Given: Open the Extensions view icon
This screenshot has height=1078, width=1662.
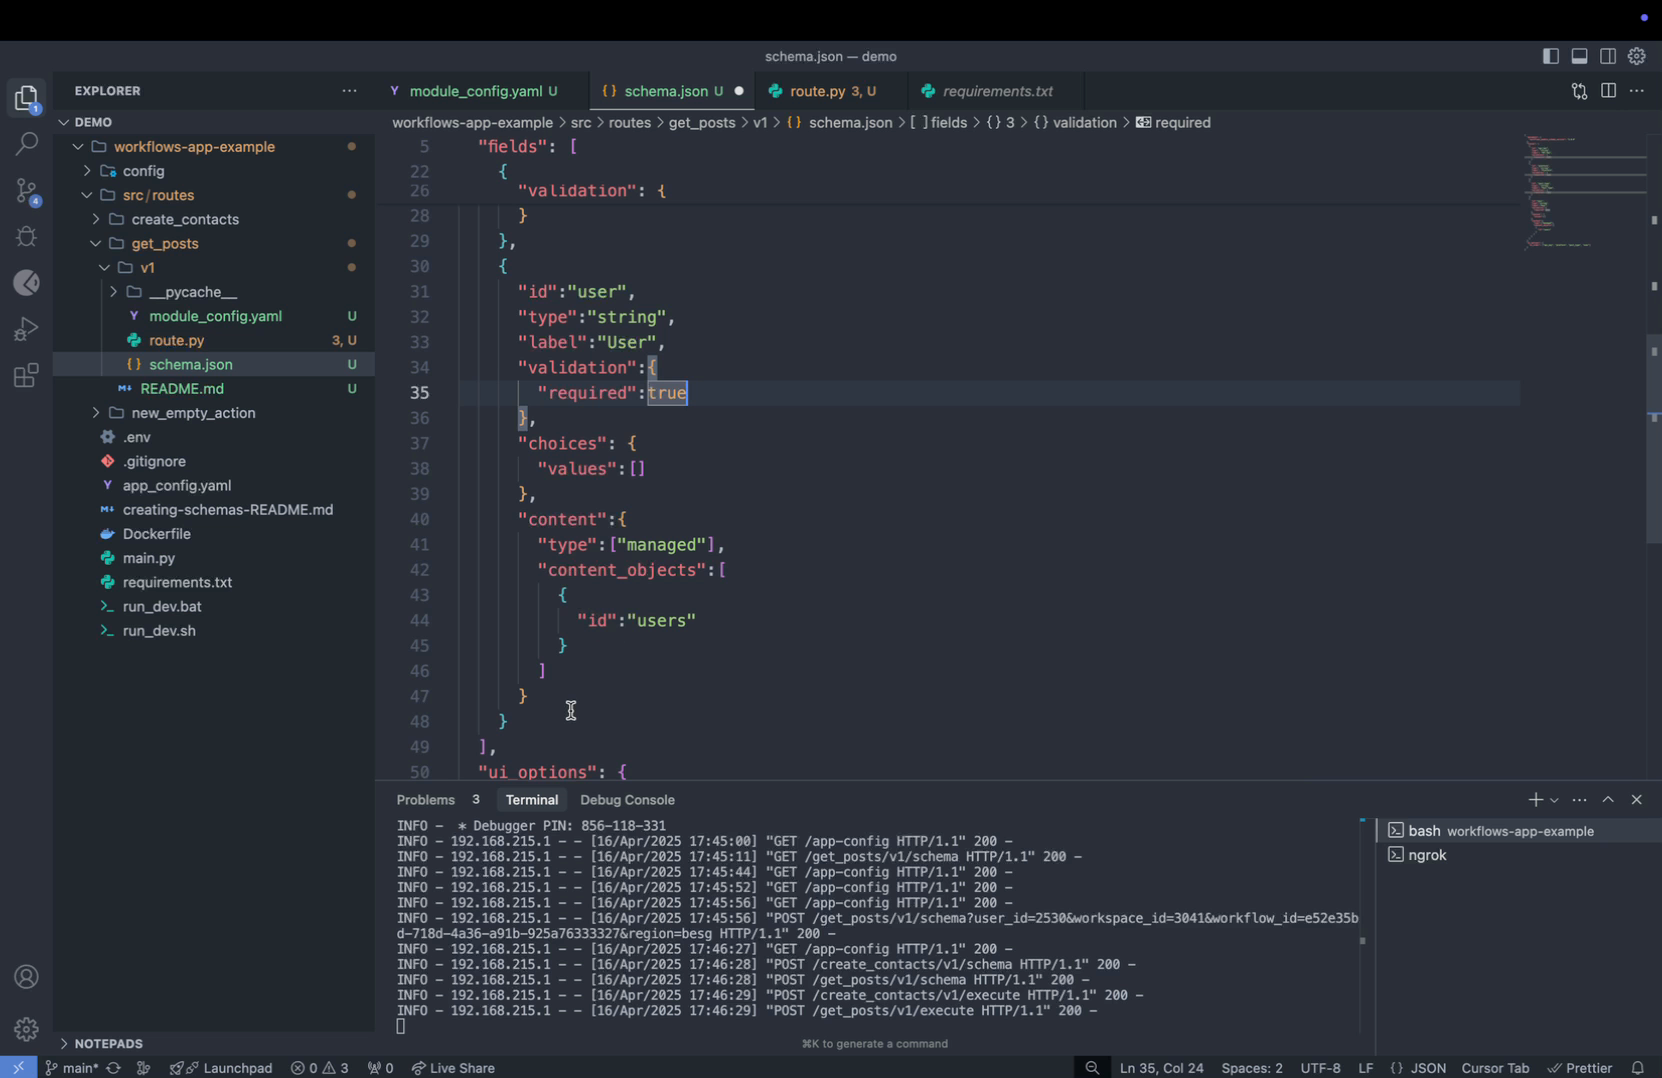Looking at the screenshot, I should click(27, 376).
